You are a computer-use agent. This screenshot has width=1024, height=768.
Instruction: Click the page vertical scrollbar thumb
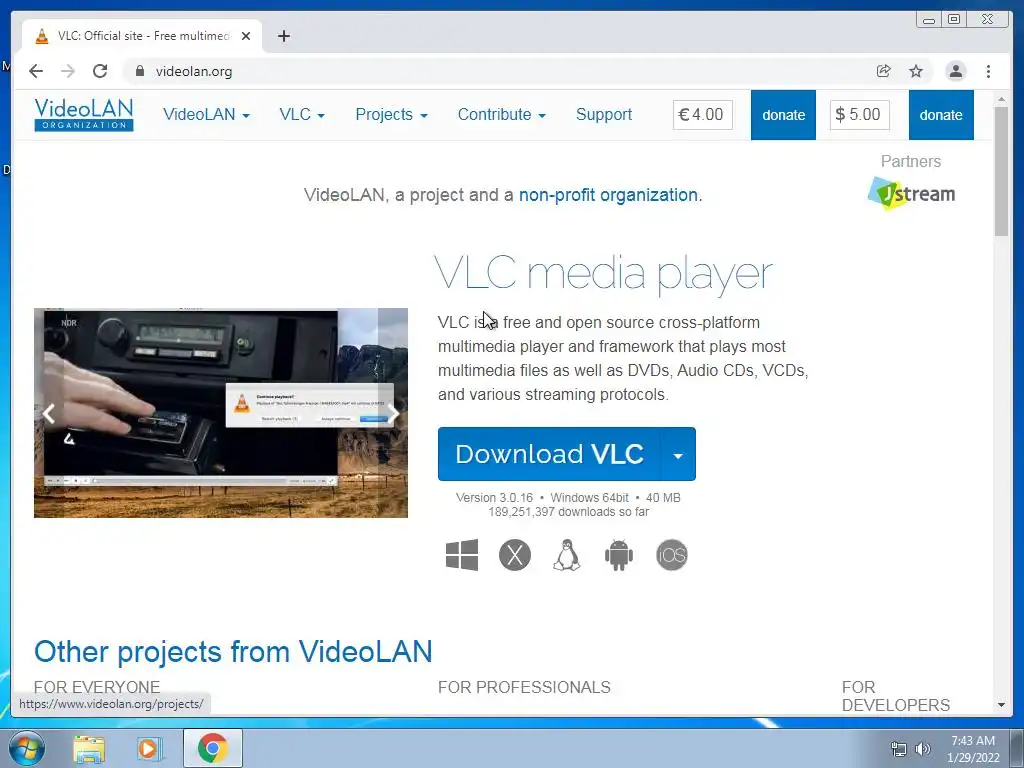pyautogui.click(x=1001, y=171)
